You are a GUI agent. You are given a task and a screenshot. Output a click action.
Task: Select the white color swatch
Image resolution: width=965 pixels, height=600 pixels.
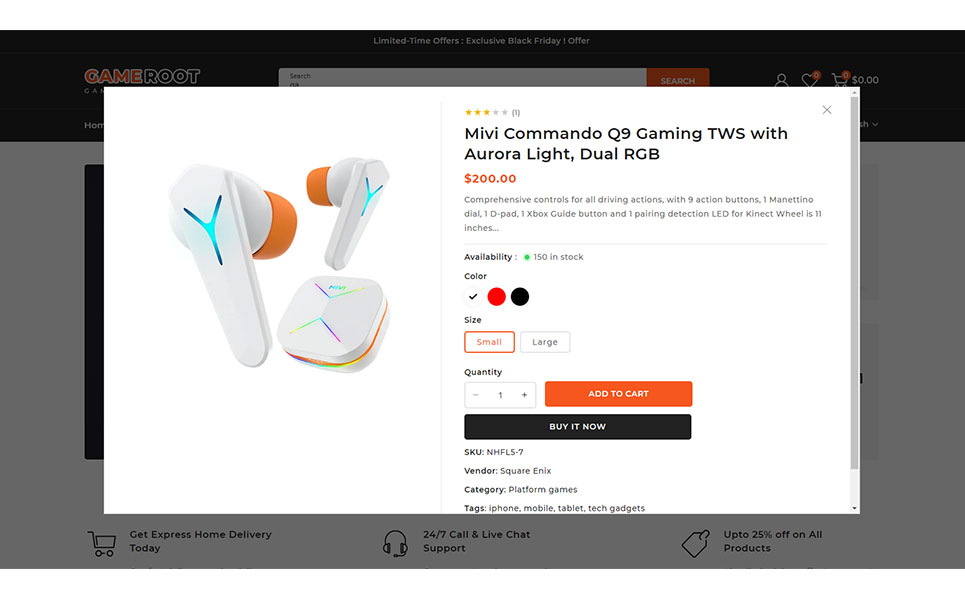tap(473, 297)
